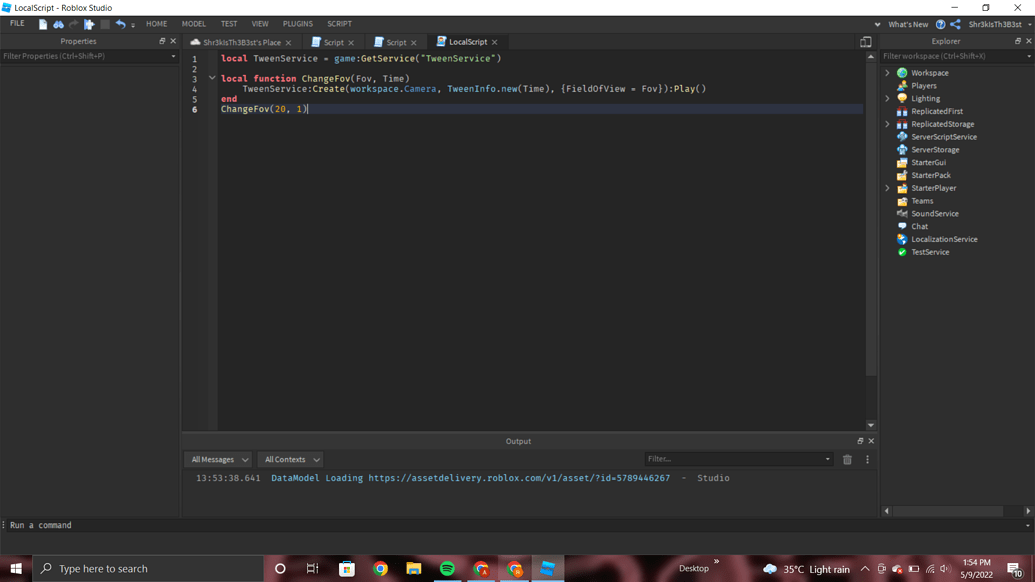Open Output panel more options menu
This screenshot has width=1035, height=582.
pos(867,459)
